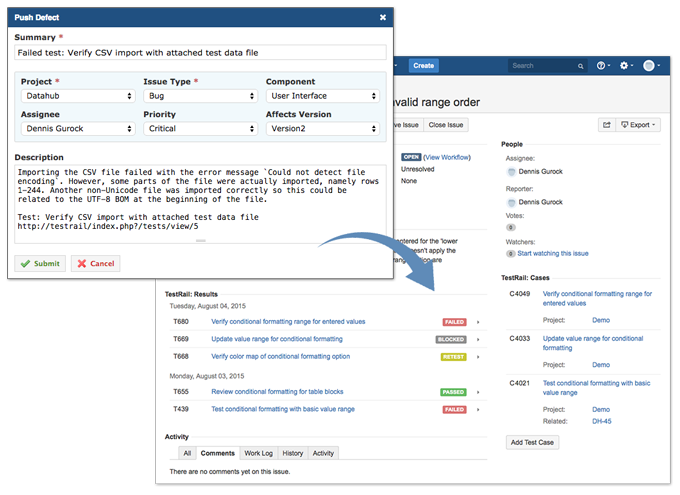Click the reporter Dennis Gurock avatar

point(511,203)
